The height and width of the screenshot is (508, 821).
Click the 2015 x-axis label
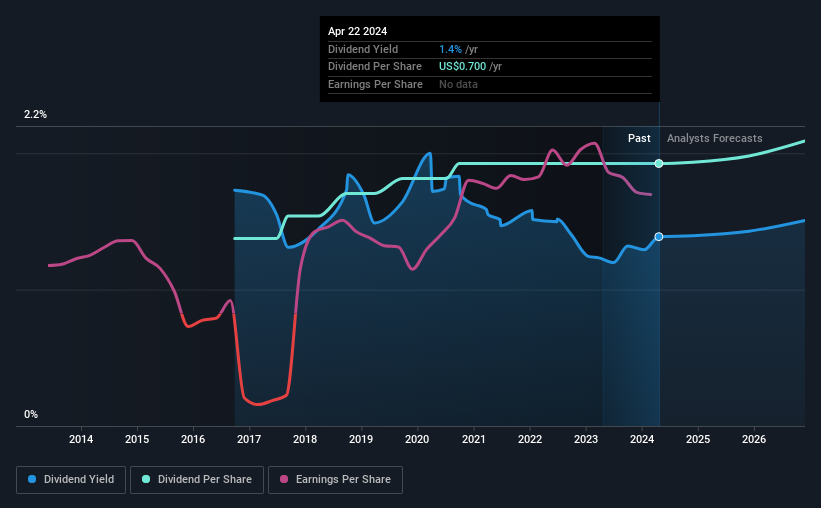137,439
